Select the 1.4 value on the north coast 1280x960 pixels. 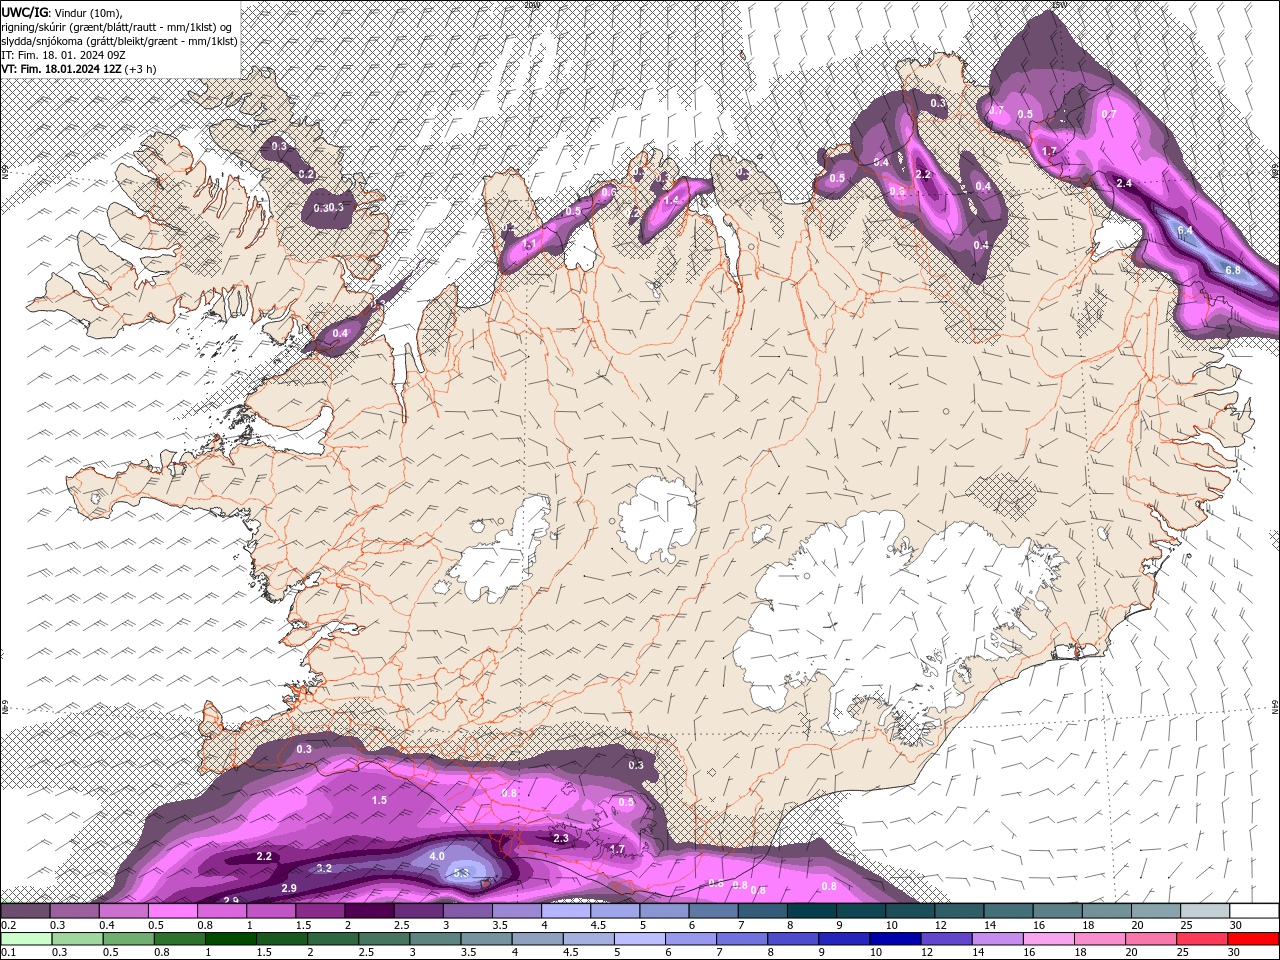pos(671,200)
